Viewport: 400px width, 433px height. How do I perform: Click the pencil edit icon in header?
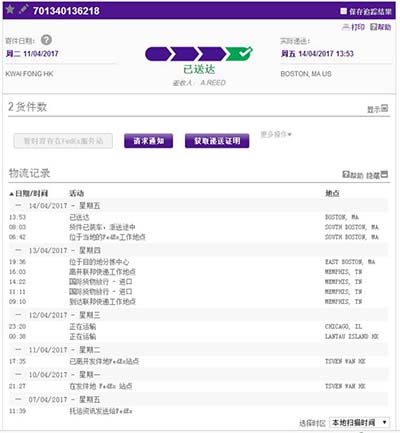click(23, 9)
